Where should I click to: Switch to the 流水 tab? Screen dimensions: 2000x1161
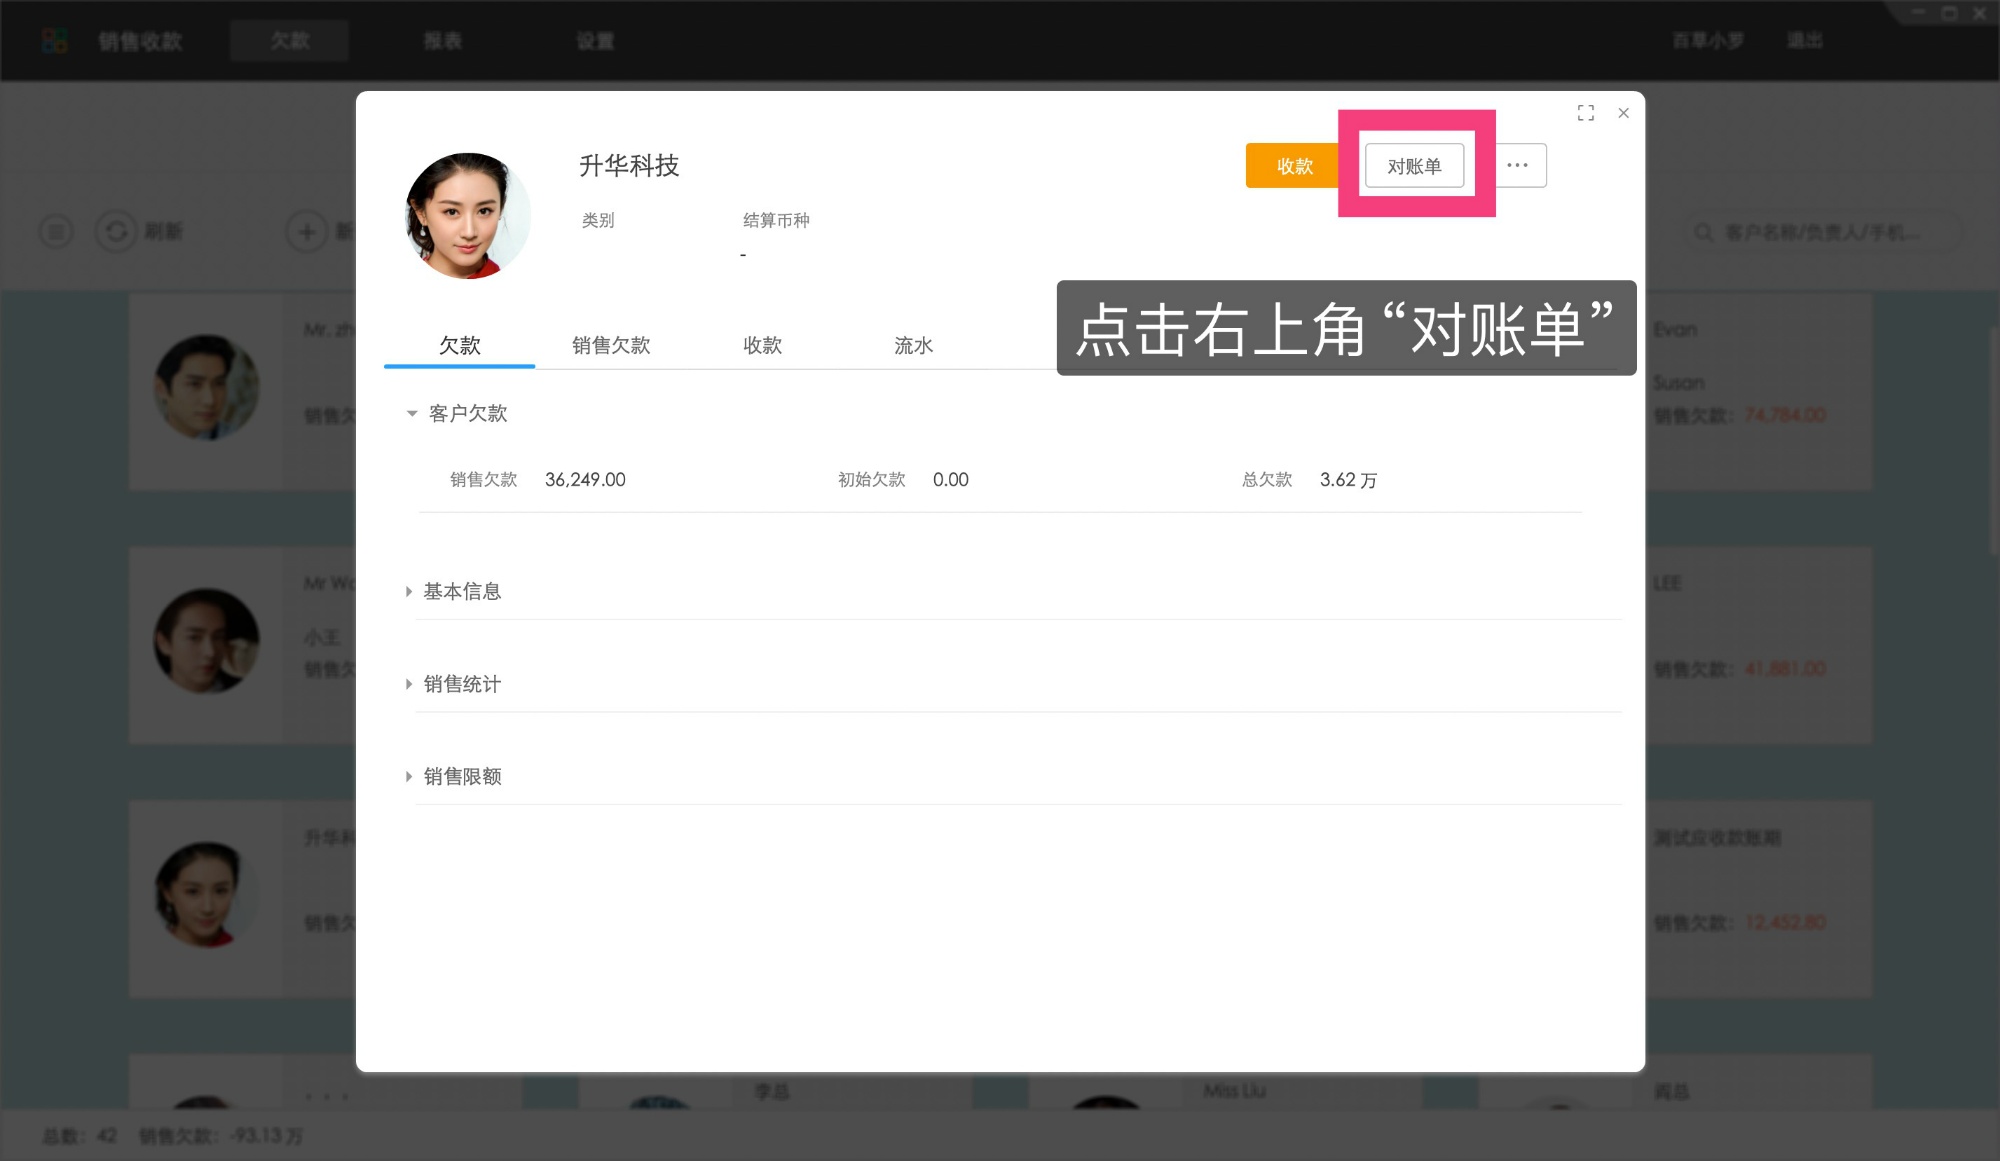913,345
